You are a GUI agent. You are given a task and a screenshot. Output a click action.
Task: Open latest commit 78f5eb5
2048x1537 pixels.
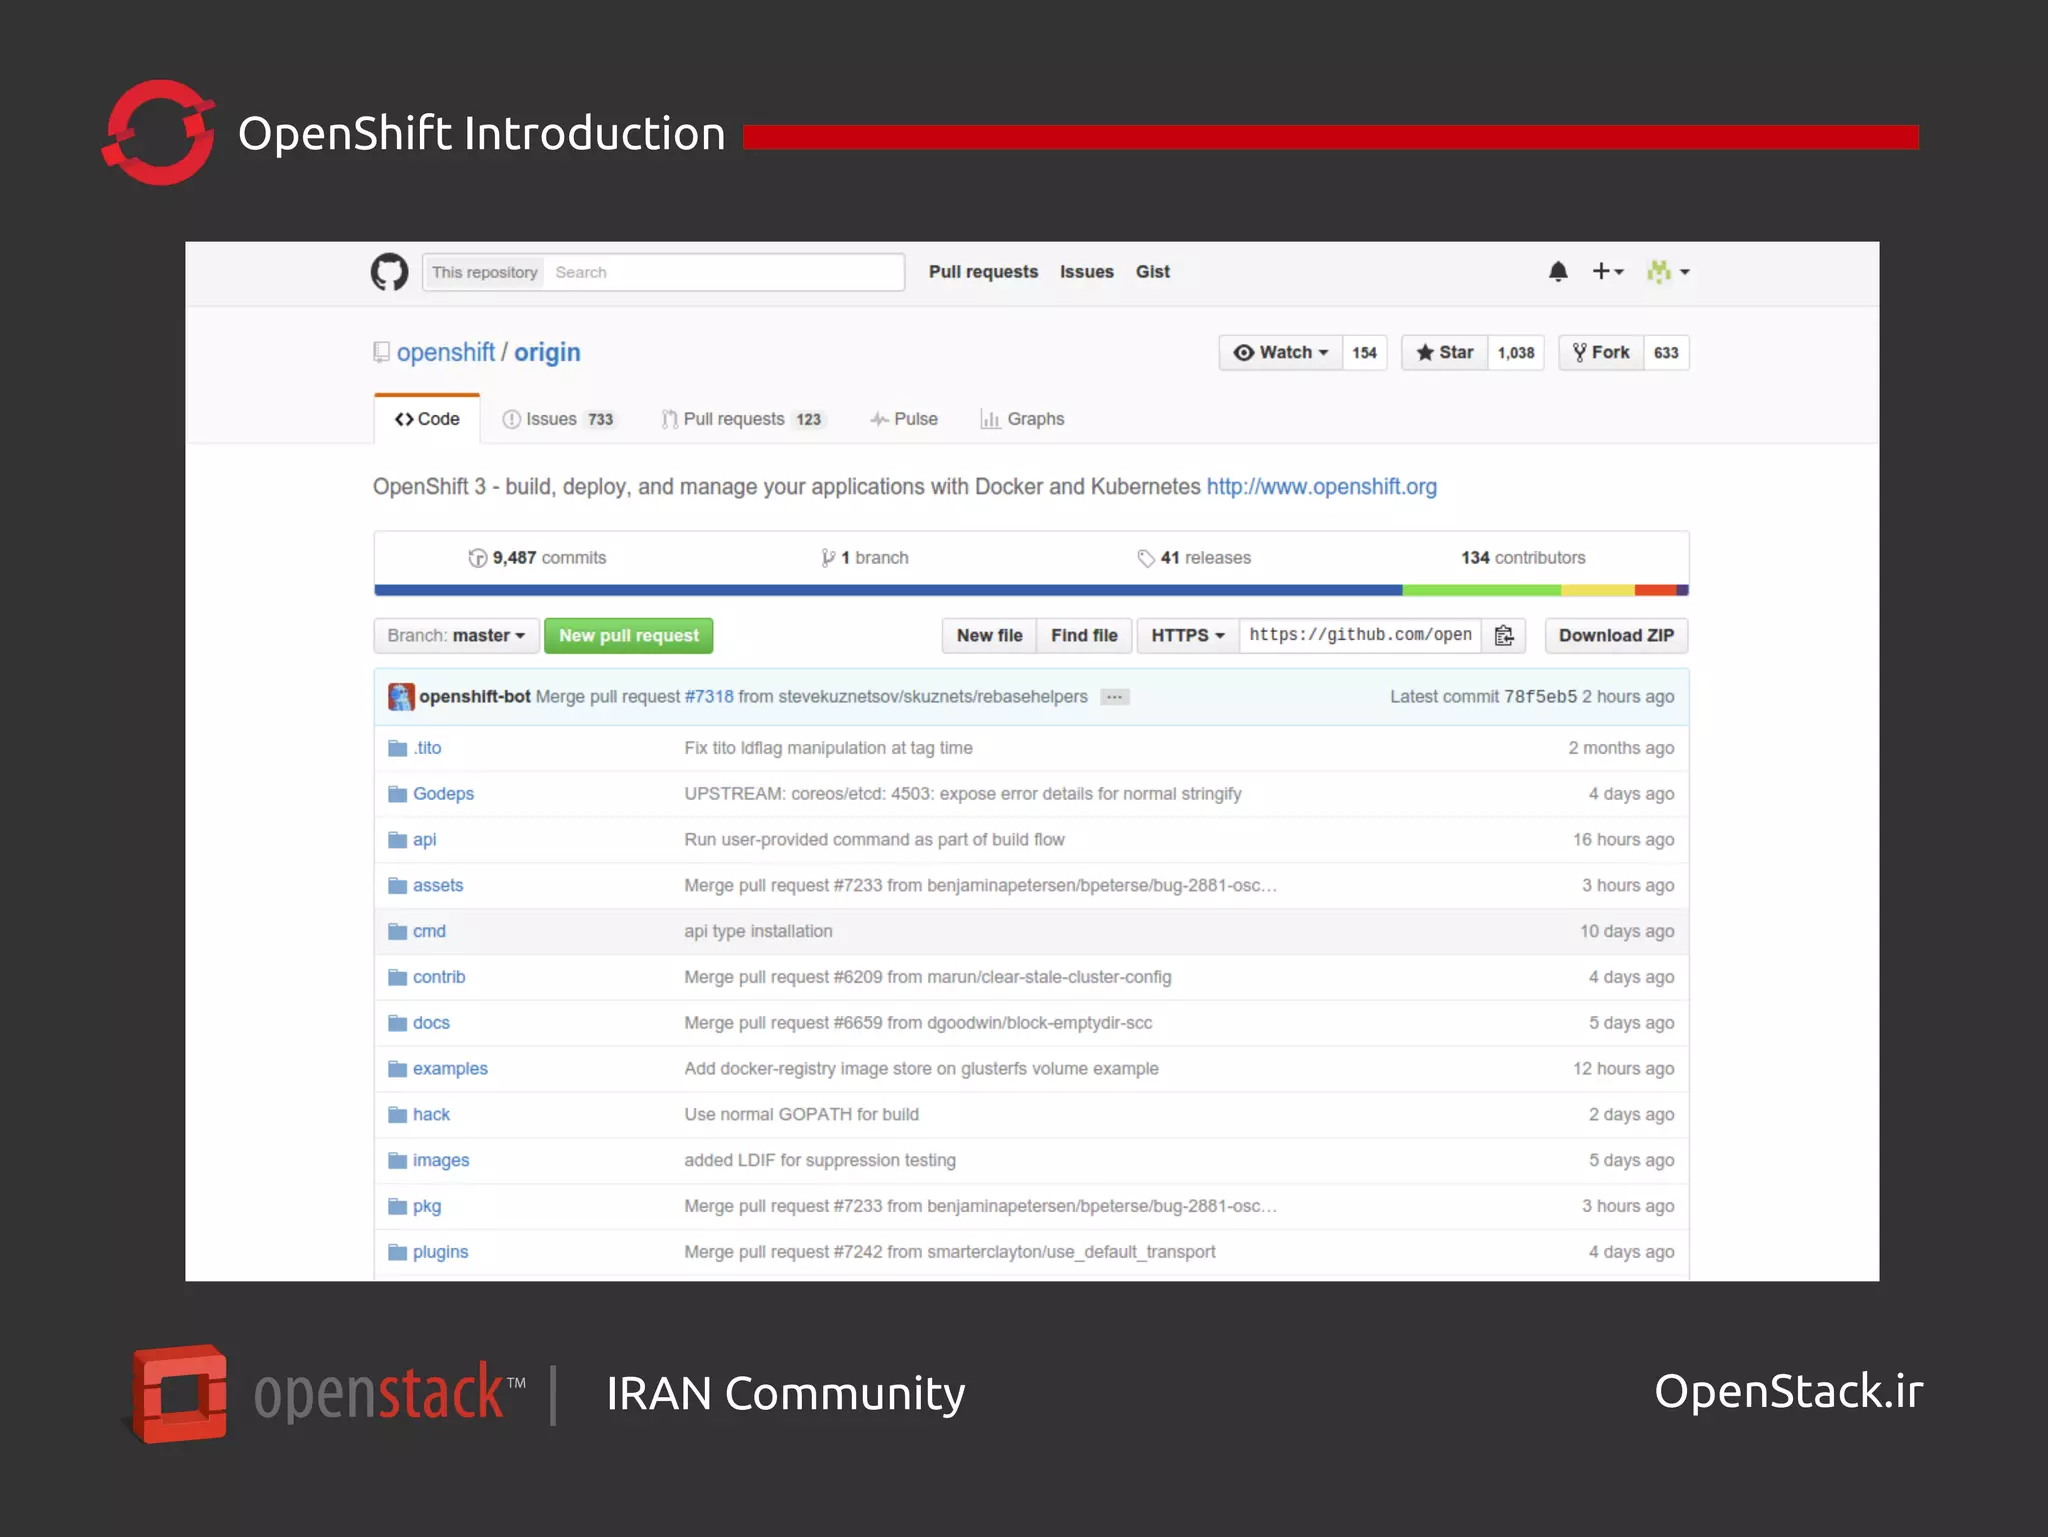1540,697
